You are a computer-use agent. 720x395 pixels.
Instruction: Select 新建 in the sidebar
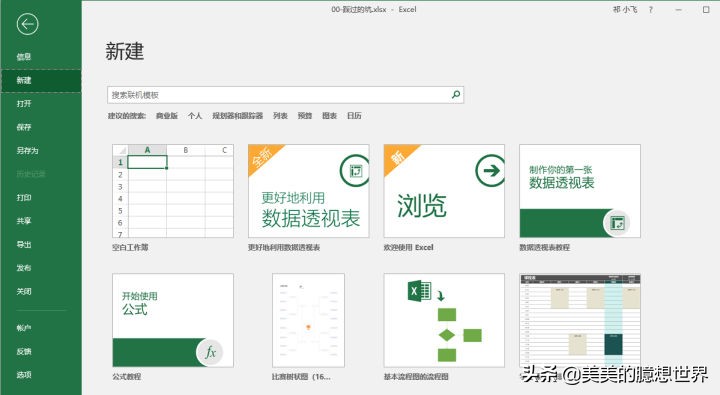[41, 80]
